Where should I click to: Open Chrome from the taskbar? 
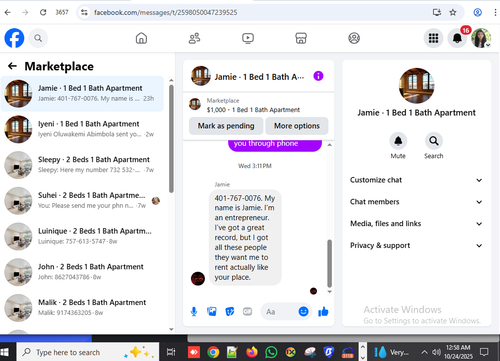click(x=213, y=352)
